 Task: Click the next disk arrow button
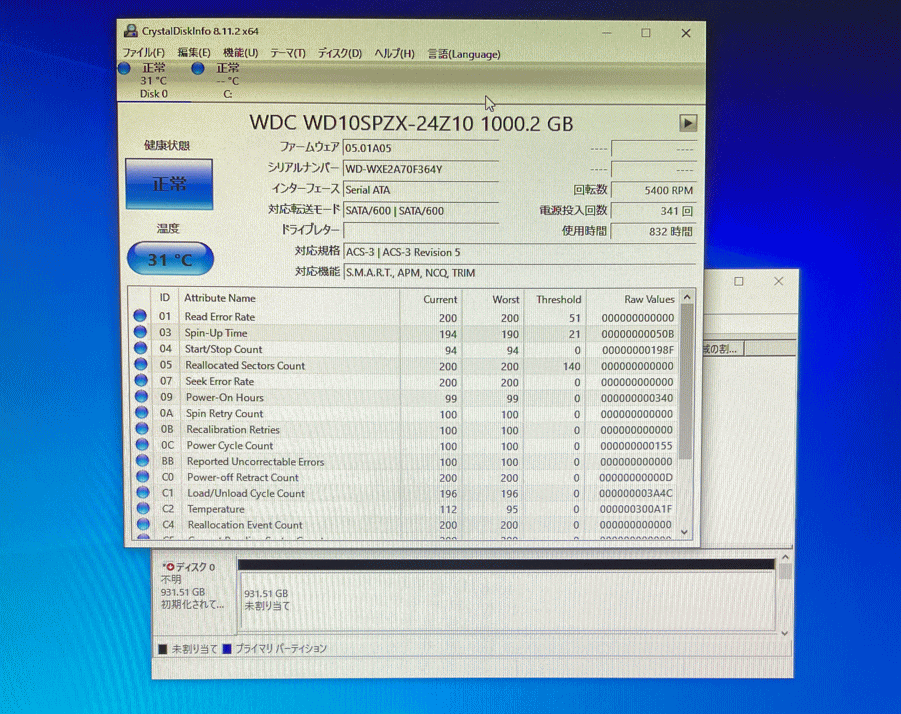pyautogui.click(x=688, y=123)
